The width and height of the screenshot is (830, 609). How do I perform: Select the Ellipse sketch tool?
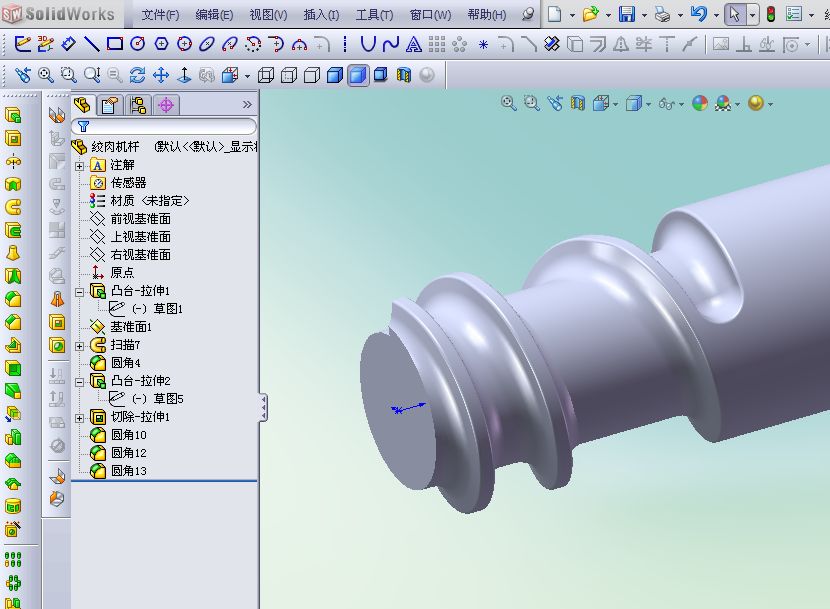207,44
